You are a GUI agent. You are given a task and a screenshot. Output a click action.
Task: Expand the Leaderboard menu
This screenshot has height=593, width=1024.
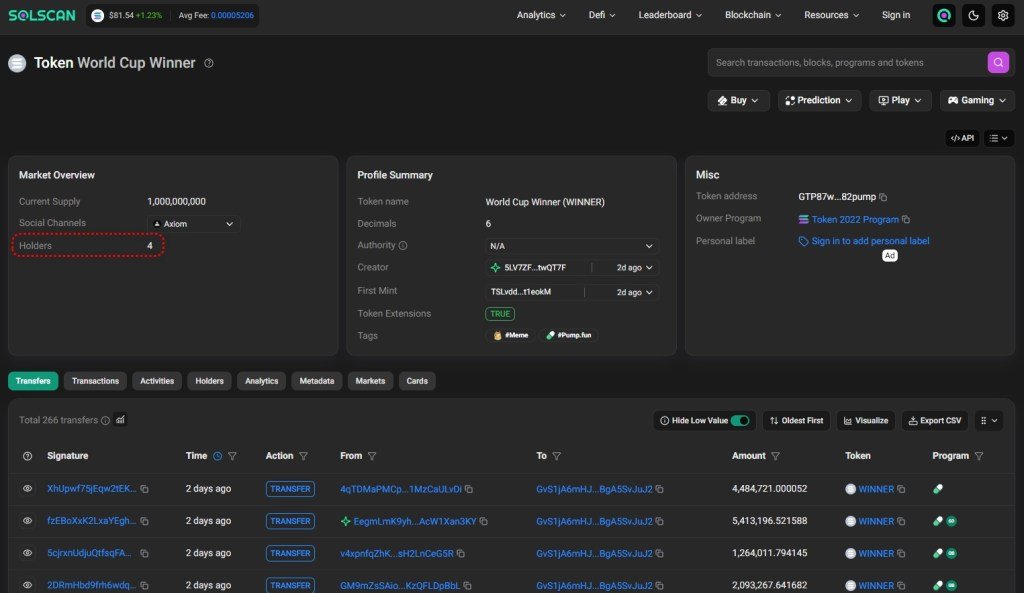point(670,15)
